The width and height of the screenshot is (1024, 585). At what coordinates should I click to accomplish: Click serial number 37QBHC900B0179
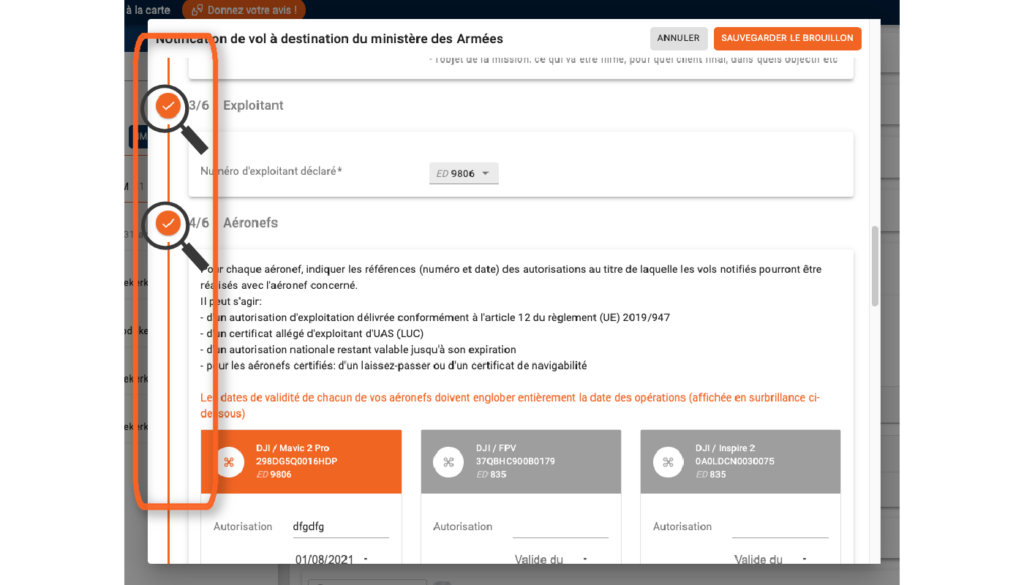515,461
